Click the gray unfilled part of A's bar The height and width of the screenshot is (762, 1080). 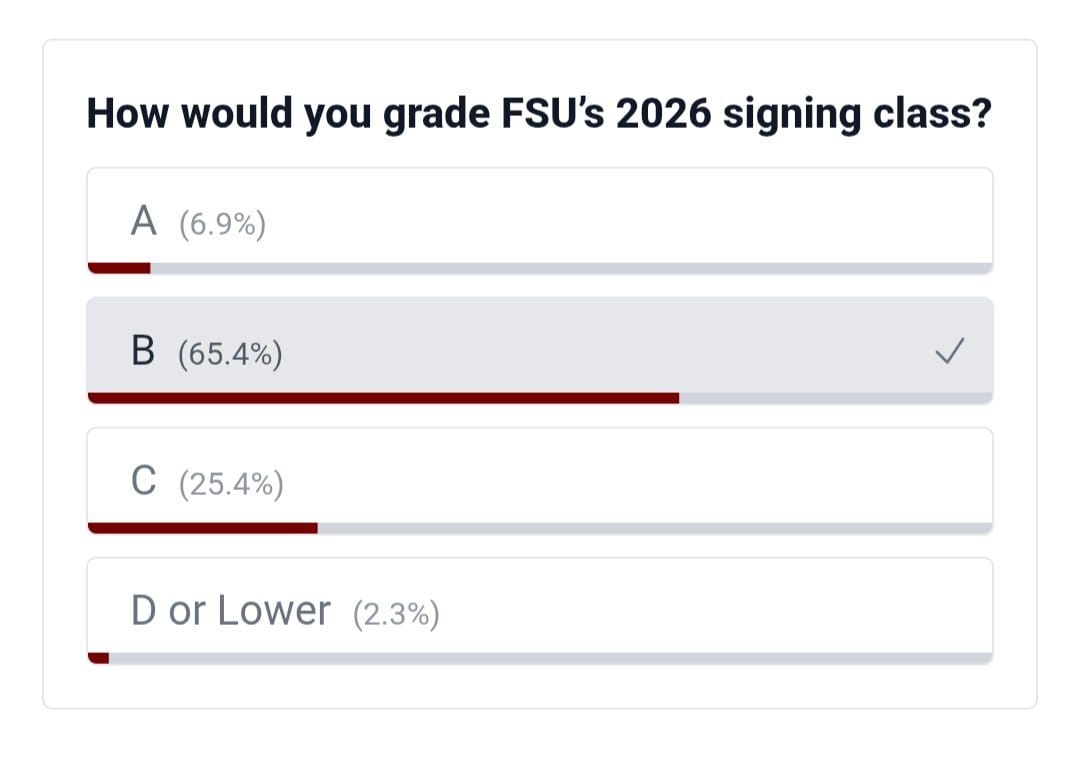(570, 268)
